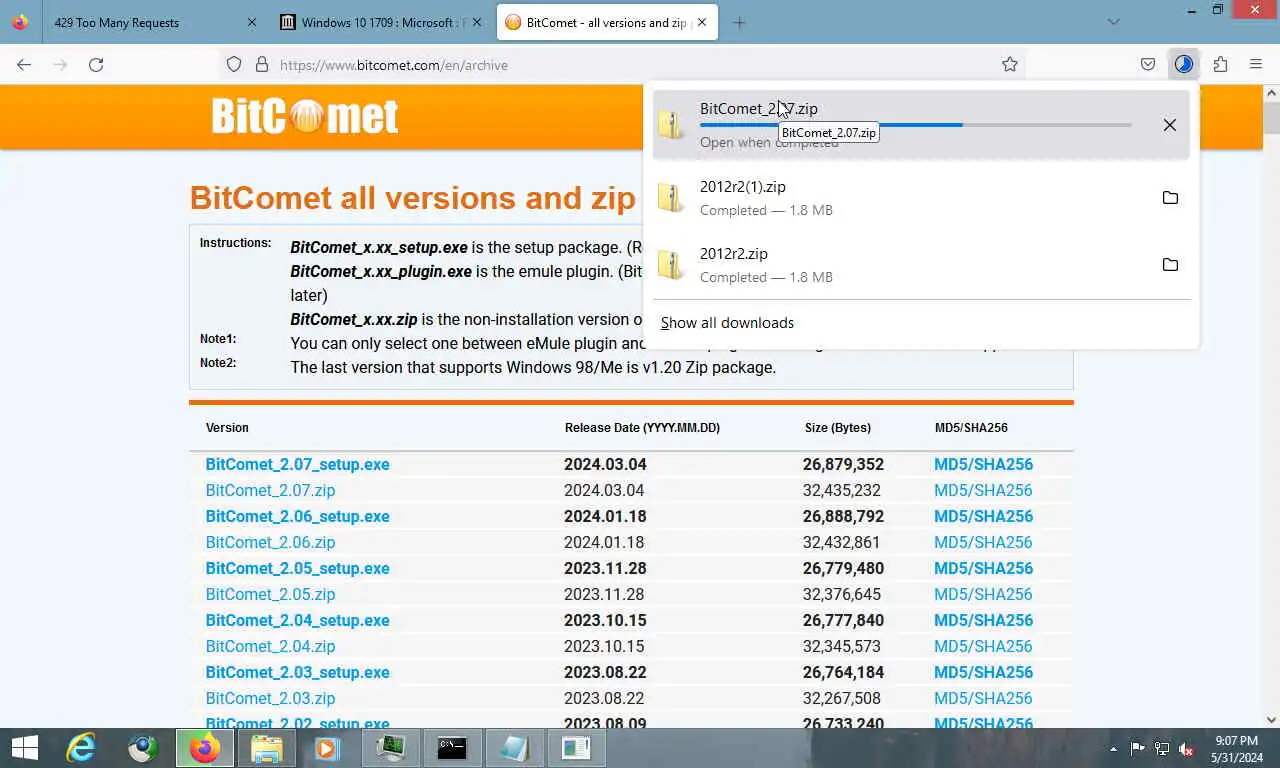Open the taskbar clock showing 9:07 PM
The image size is (1280, 768).
(1237, 749)
